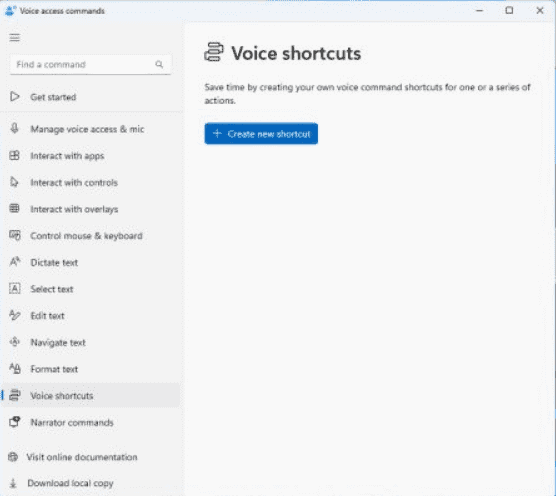The width and height of the screenshot is (556, 496).
Task: Click the Edit text pen icon
Action: (15, 315)
